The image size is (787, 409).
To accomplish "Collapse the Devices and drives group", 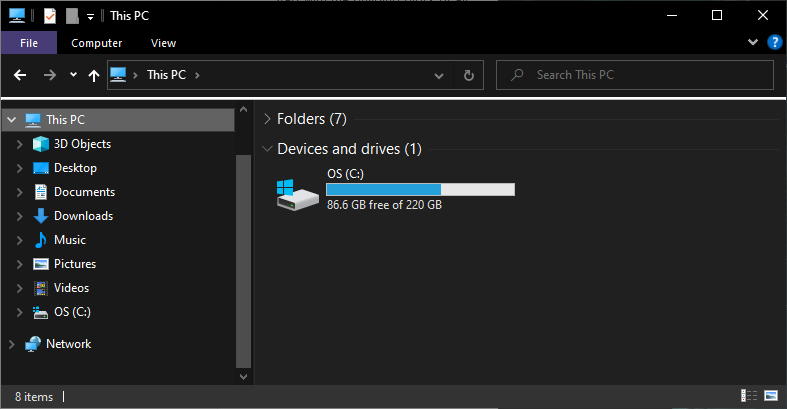I will 267,149.
